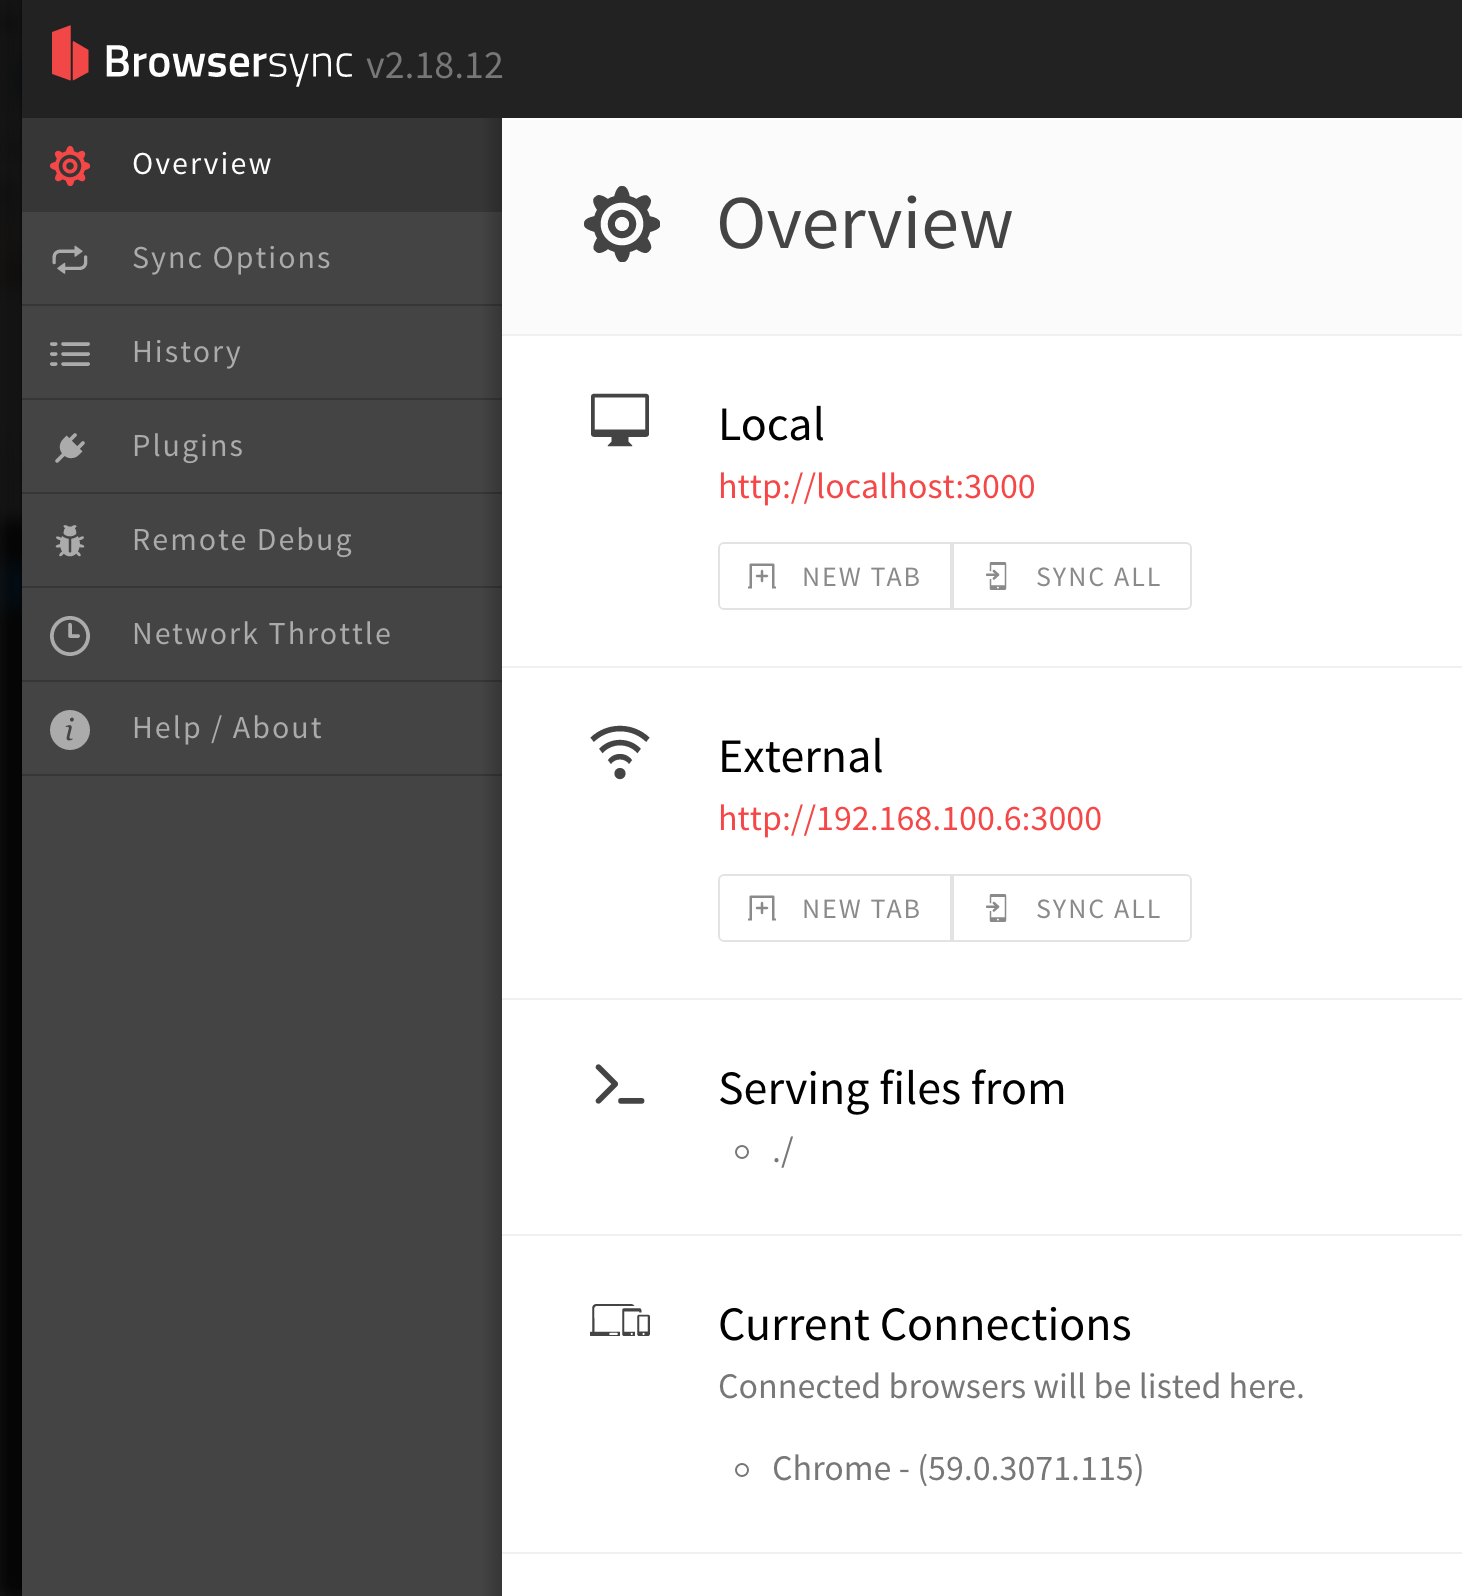This screenshot has width=1462, height=1596.
Task: Click the Network Throttle clock icon
Action: pyautogui.click(x=70, y=636)
